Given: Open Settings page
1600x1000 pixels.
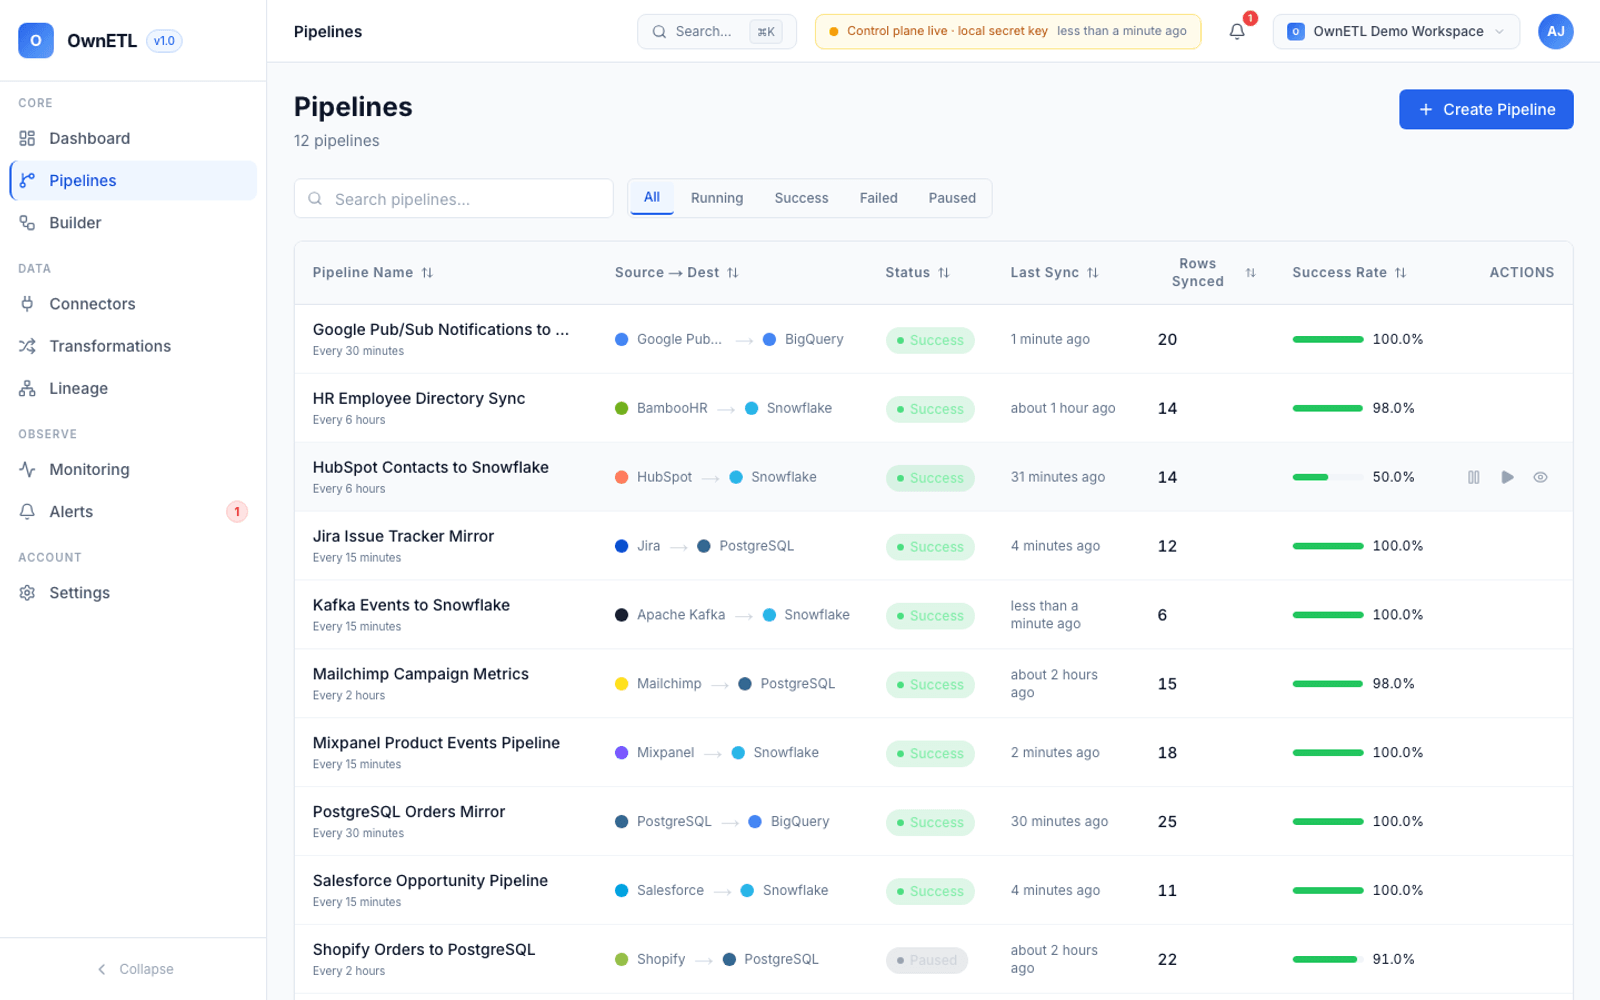Looking at the screenshot, I should click(x=133, y=593).
